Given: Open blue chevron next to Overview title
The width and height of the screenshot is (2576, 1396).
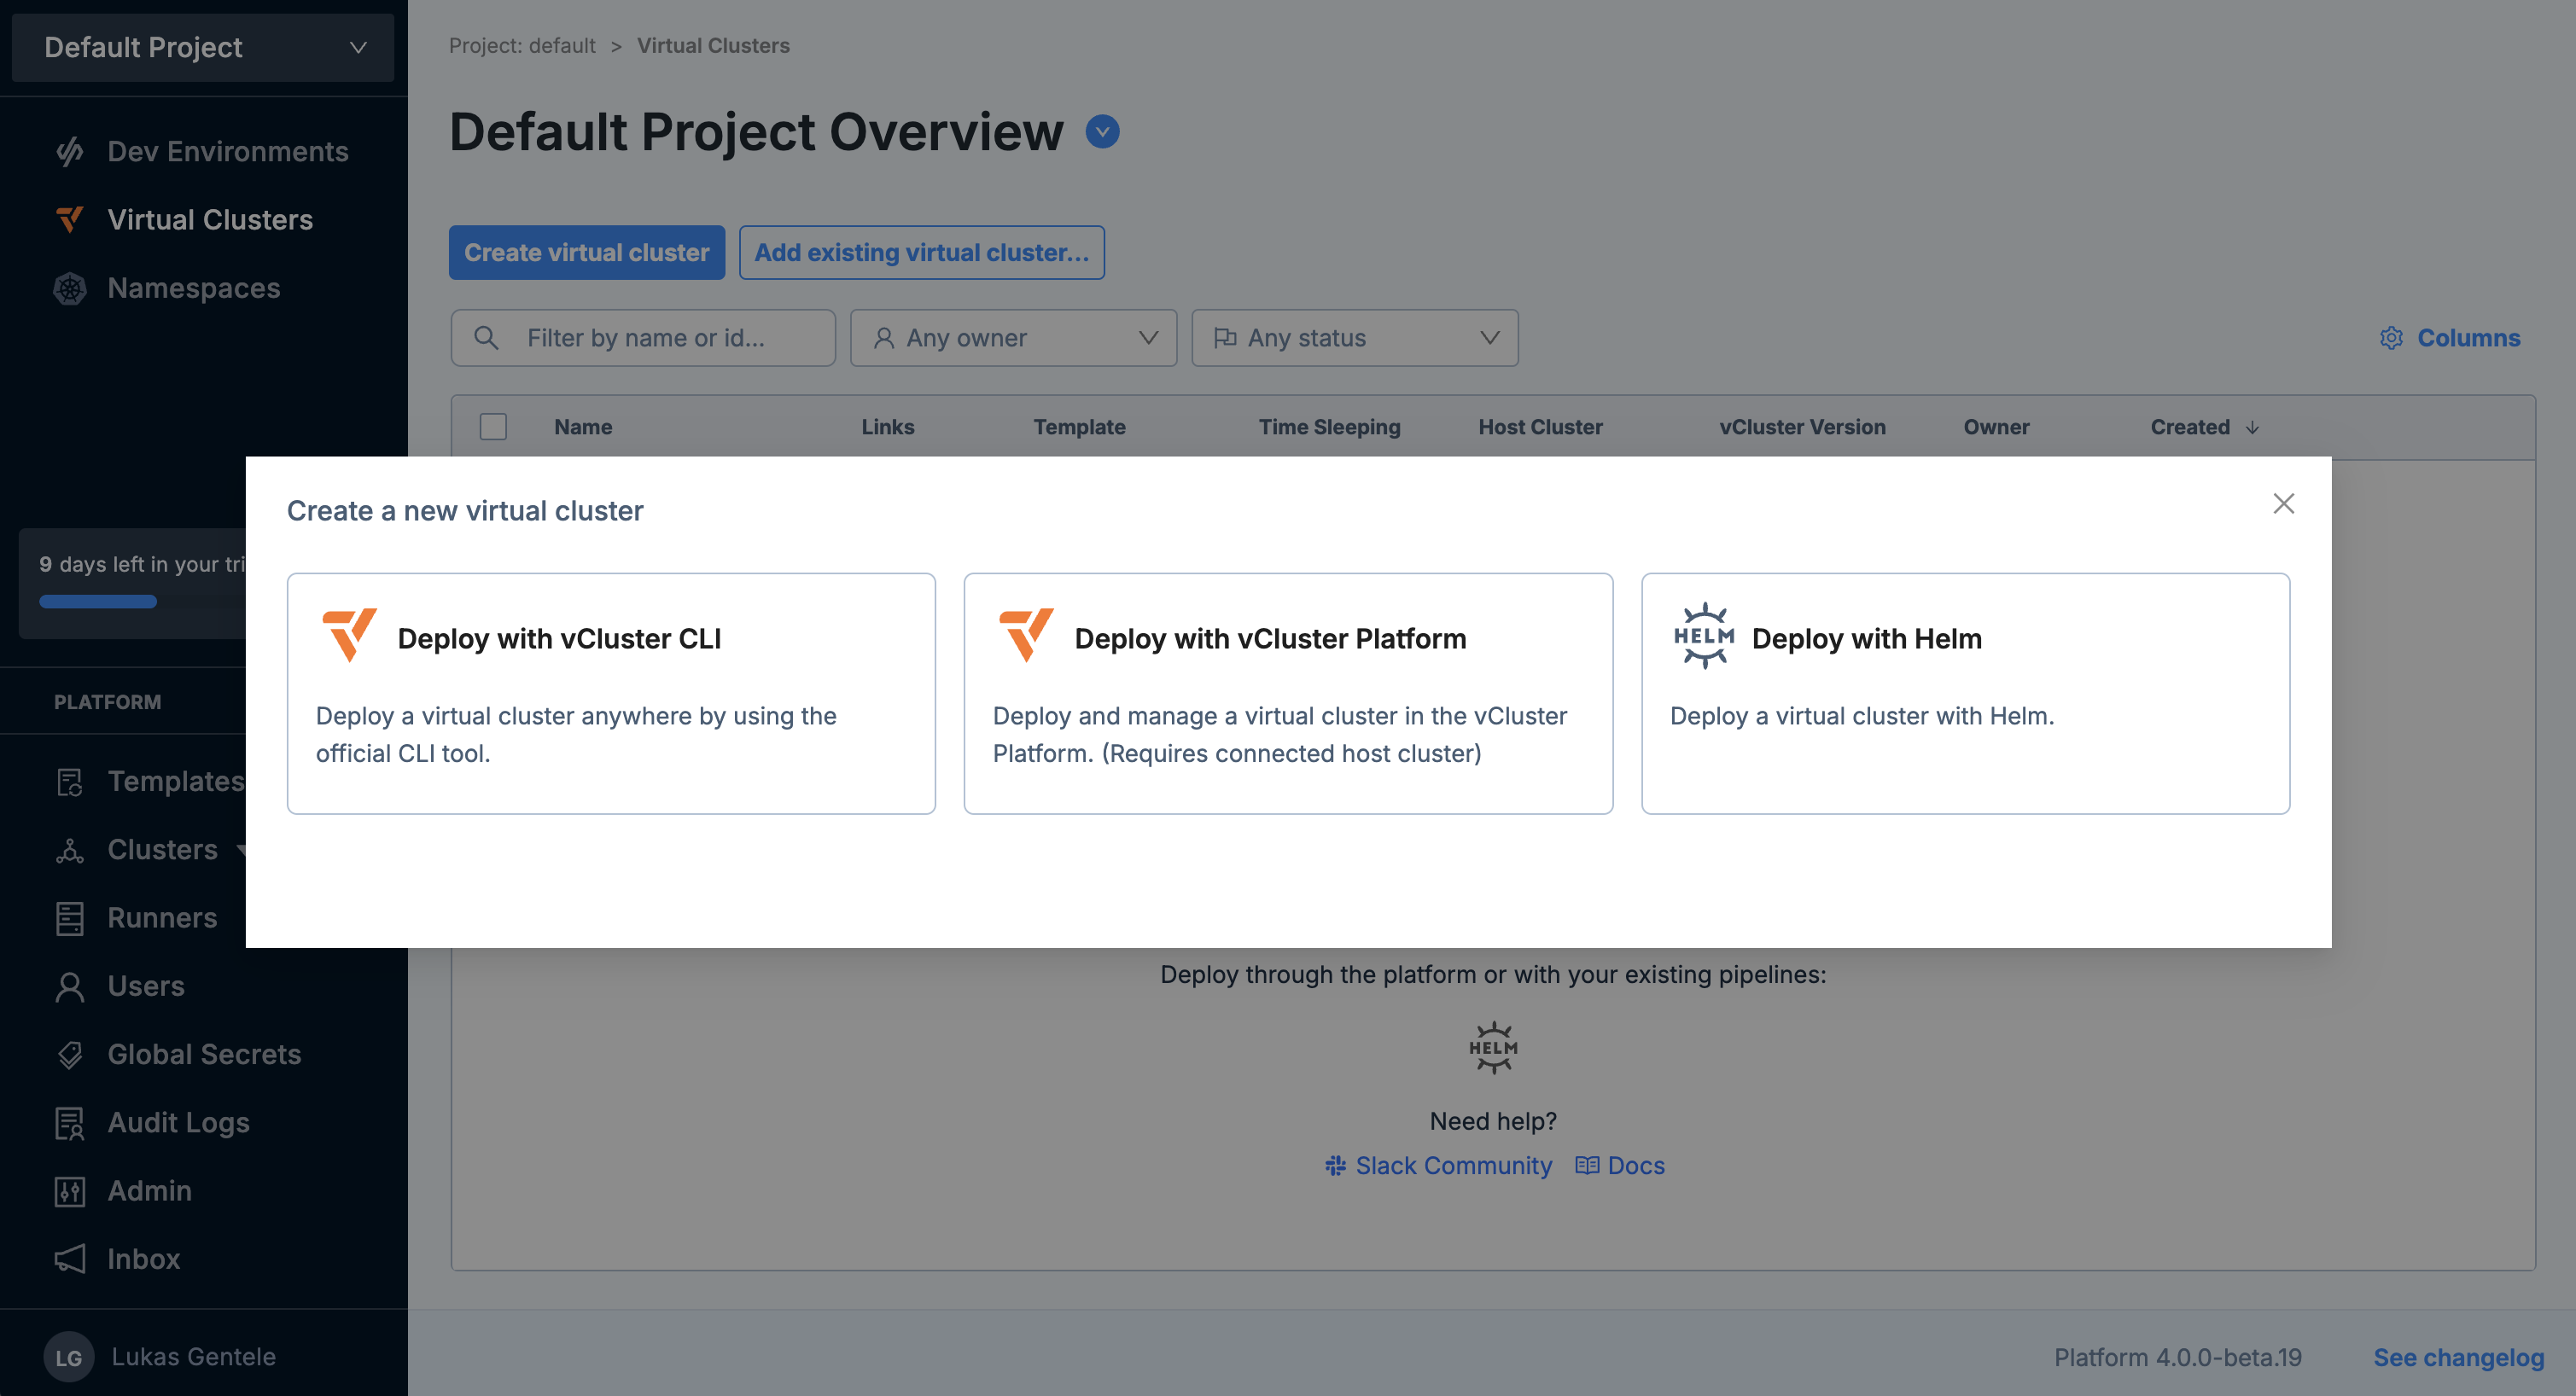Looking at the screenshot, I should (x=1102, y=132).
